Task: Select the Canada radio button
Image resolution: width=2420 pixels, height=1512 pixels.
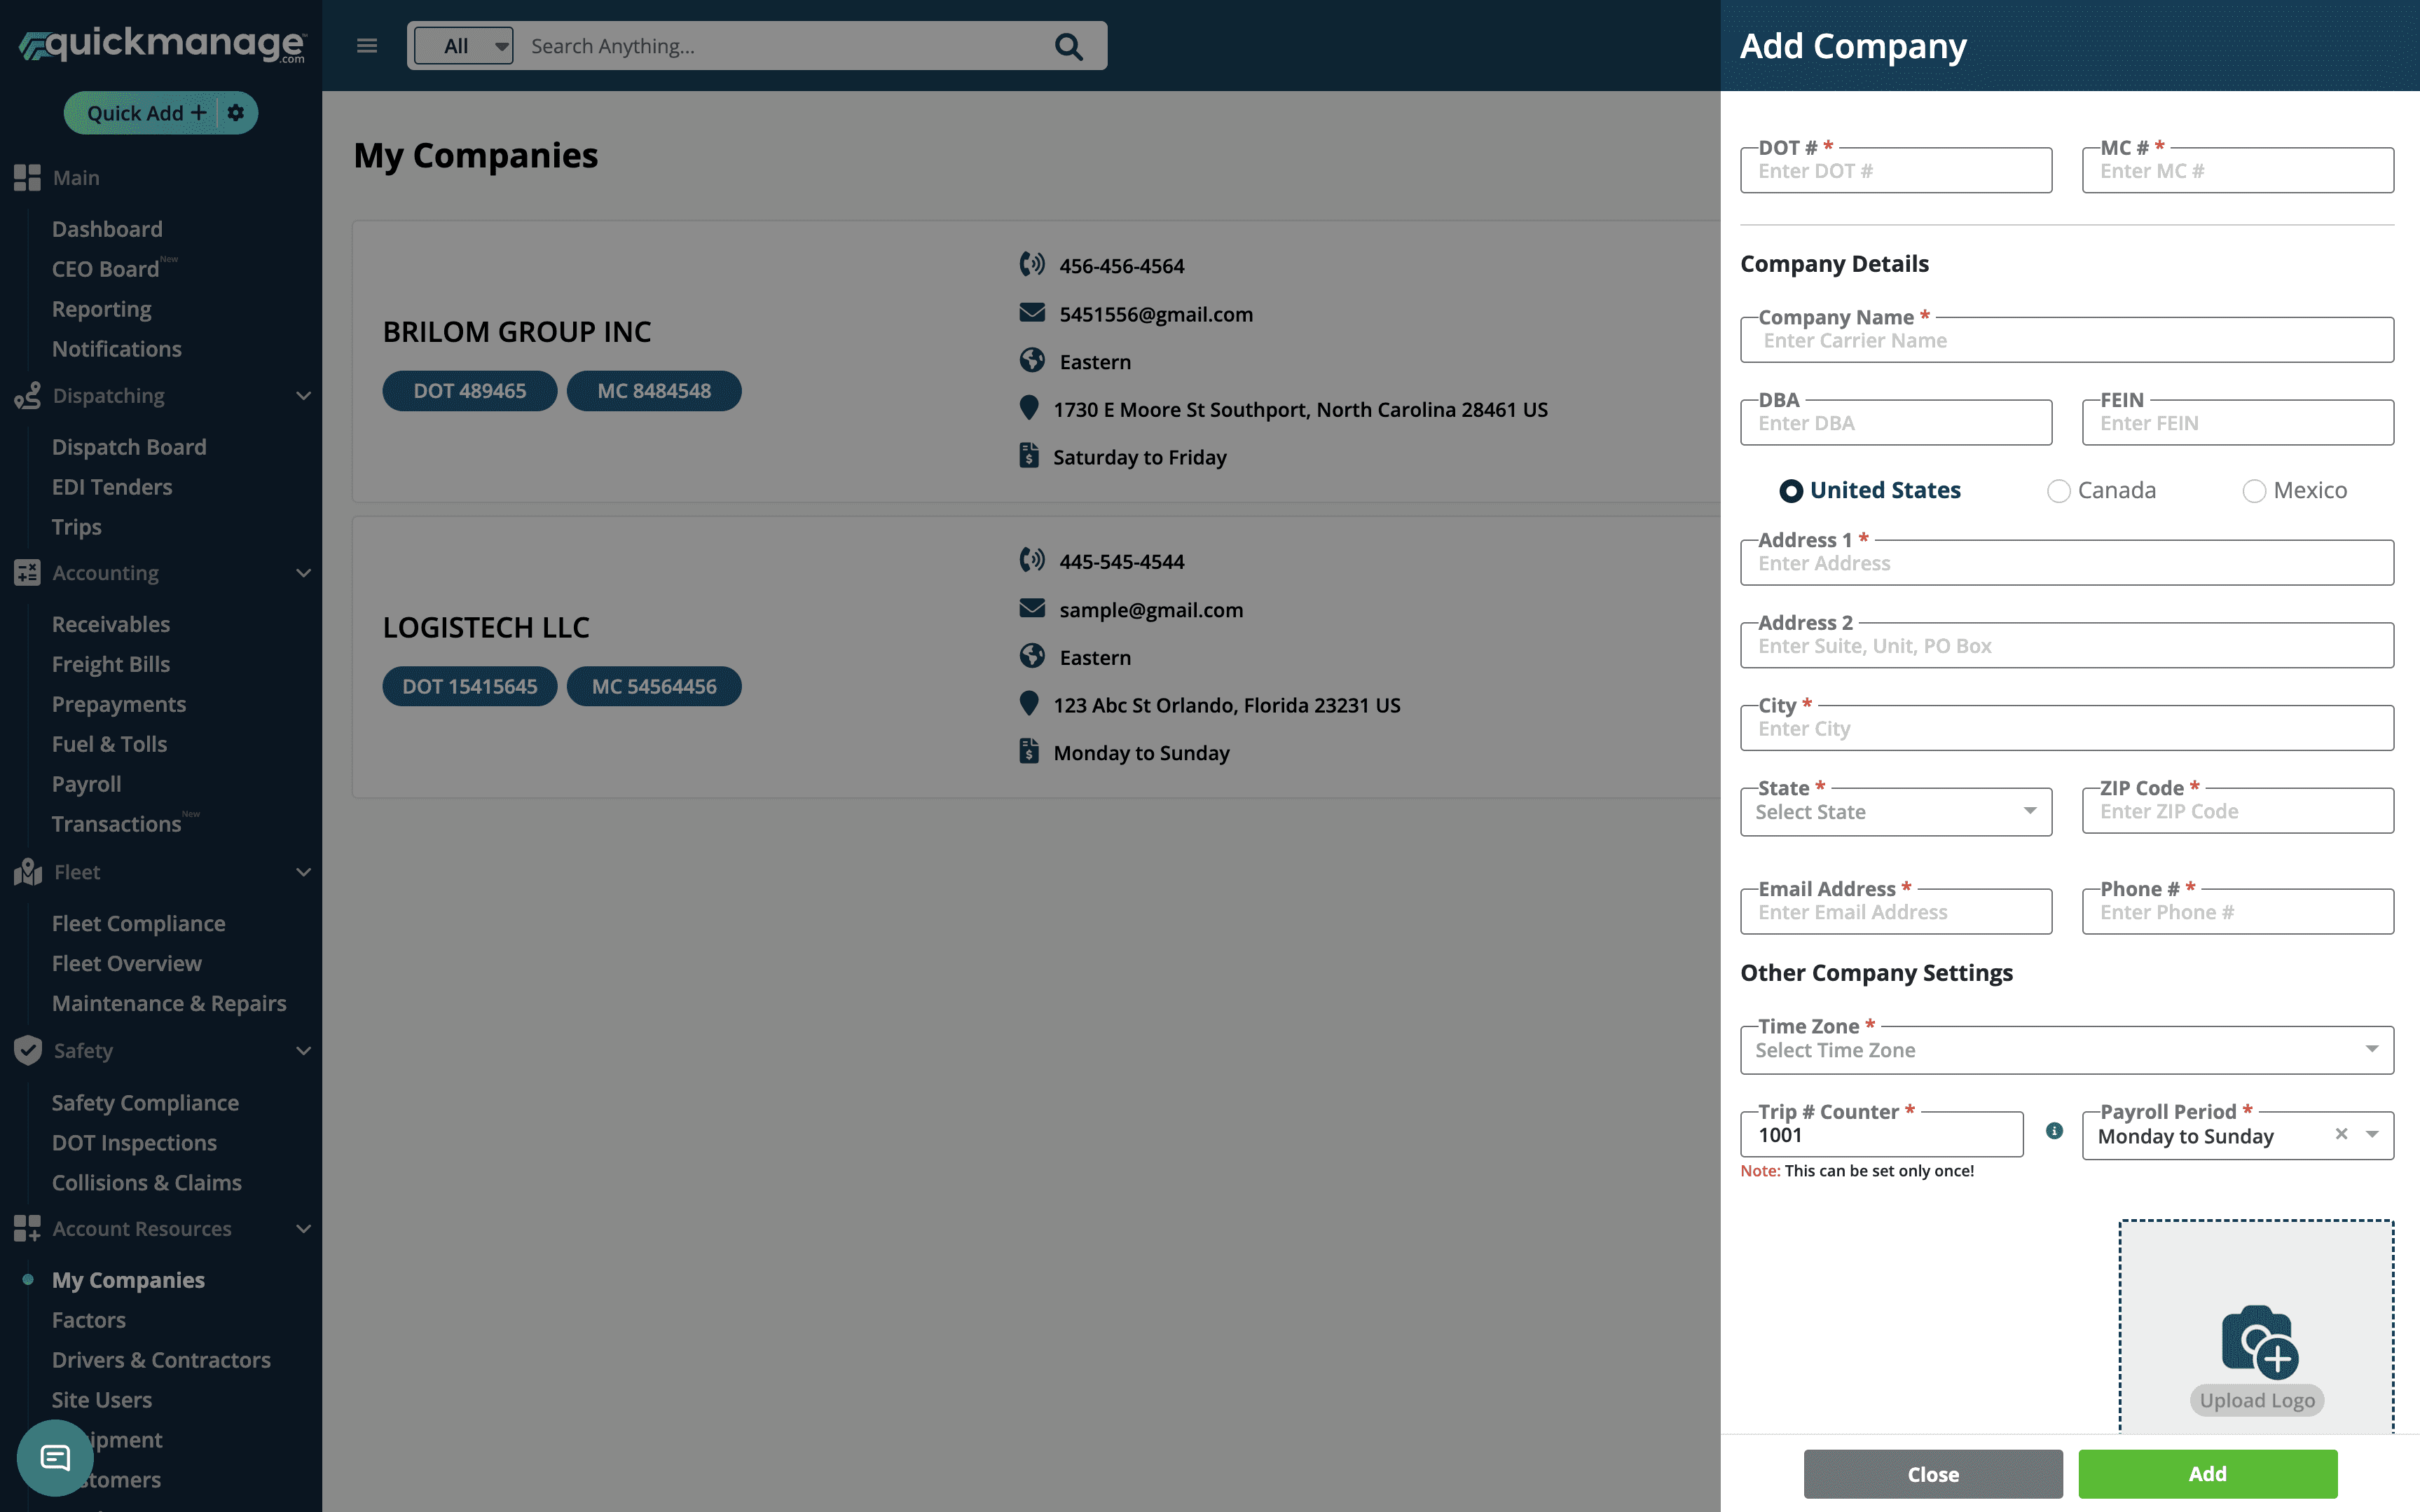Action: tap(2058, 491)
